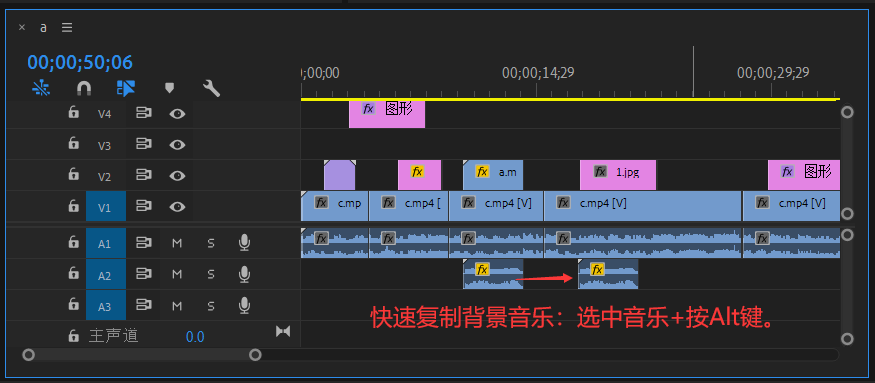Image resolution: width=875 pixels, height=383 pixels.
Task: Solo track A1
Action: 211,243
